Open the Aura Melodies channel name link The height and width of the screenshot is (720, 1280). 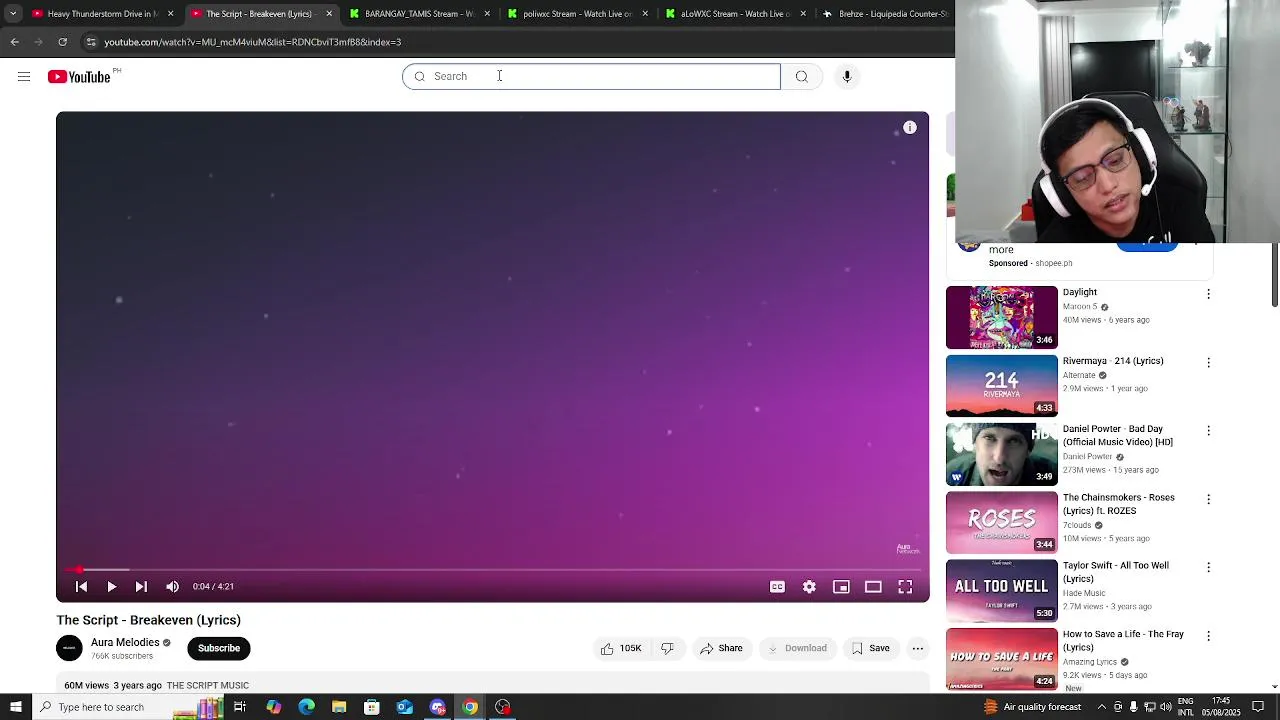(x=125, y=643)
